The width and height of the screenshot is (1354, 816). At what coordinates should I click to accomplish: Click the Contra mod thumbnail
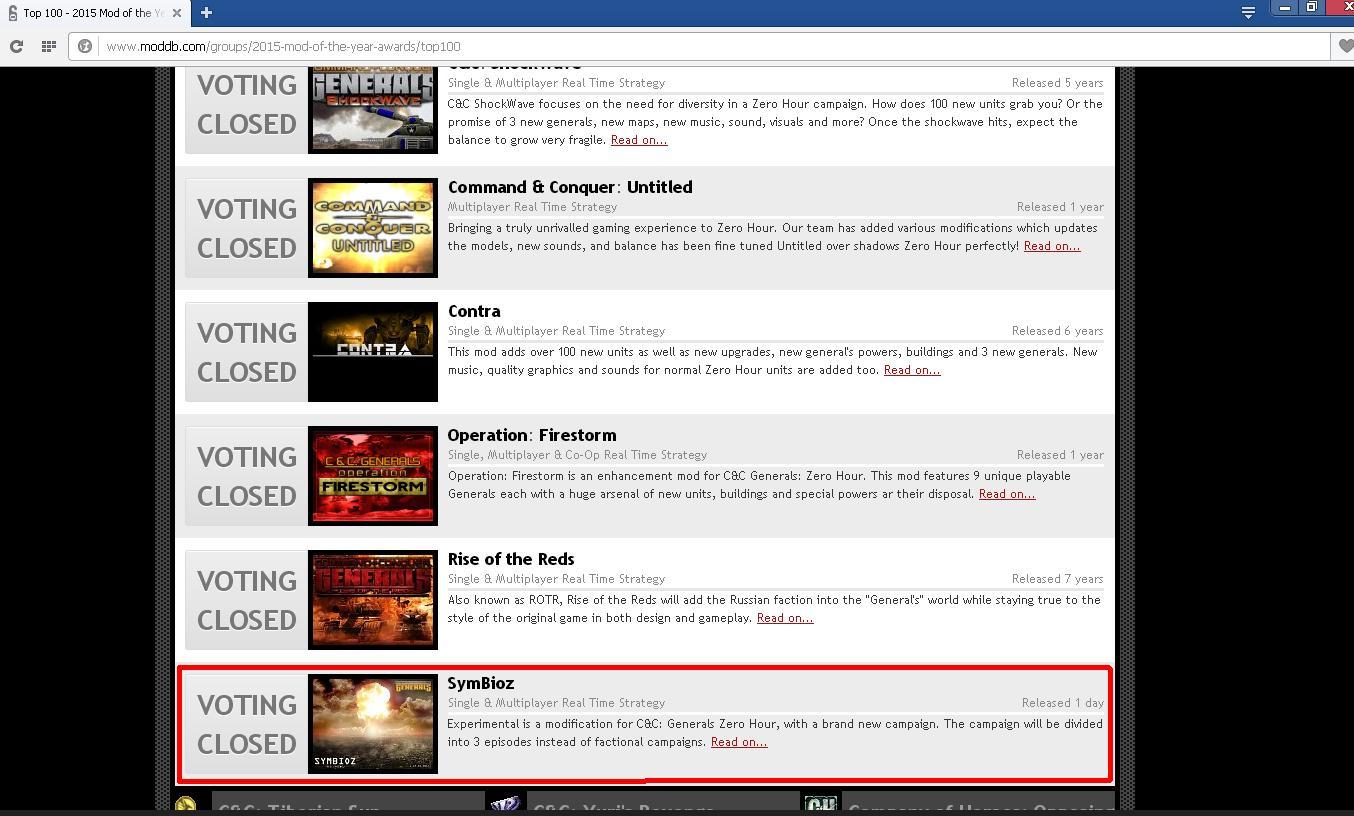coord(372,352)
